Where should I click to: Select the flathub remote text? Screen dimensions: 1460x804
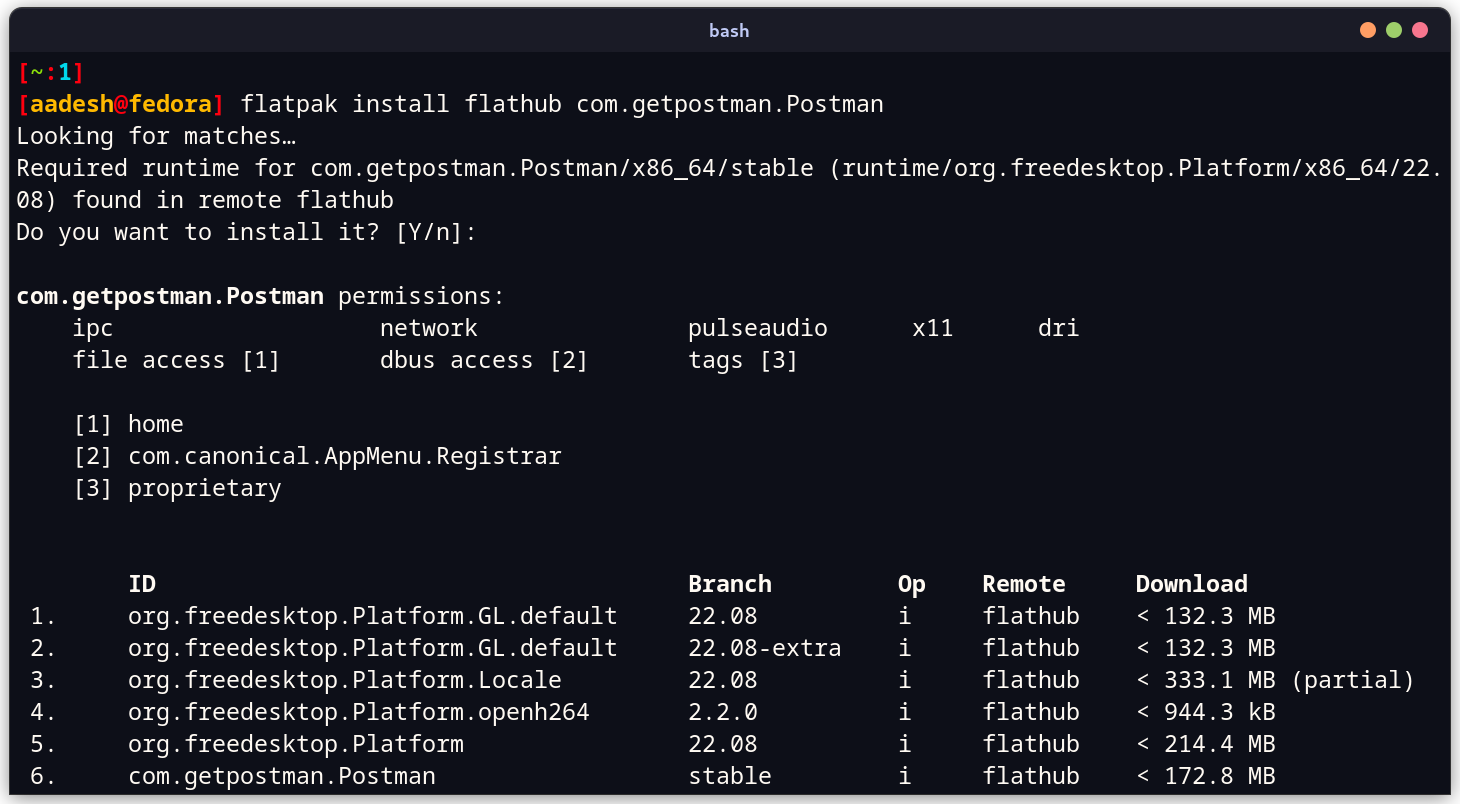point(1031,775)
